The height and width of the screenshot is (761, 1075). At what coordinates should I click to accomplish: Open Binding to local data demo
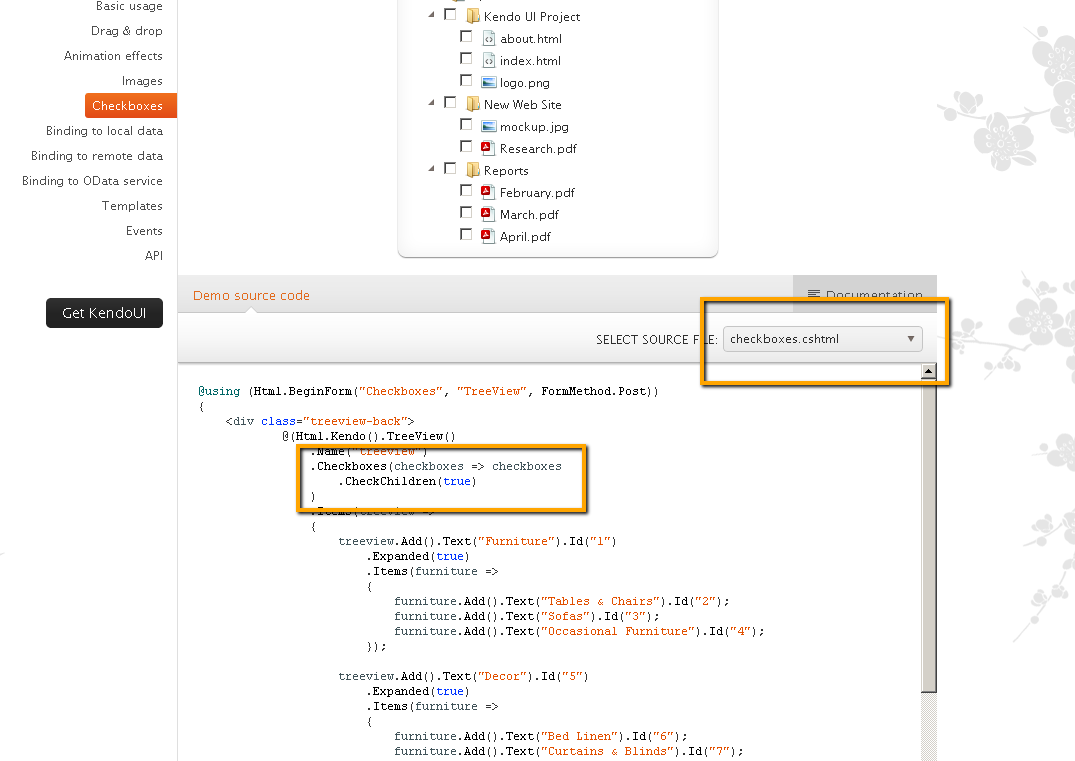coord(104,130)
